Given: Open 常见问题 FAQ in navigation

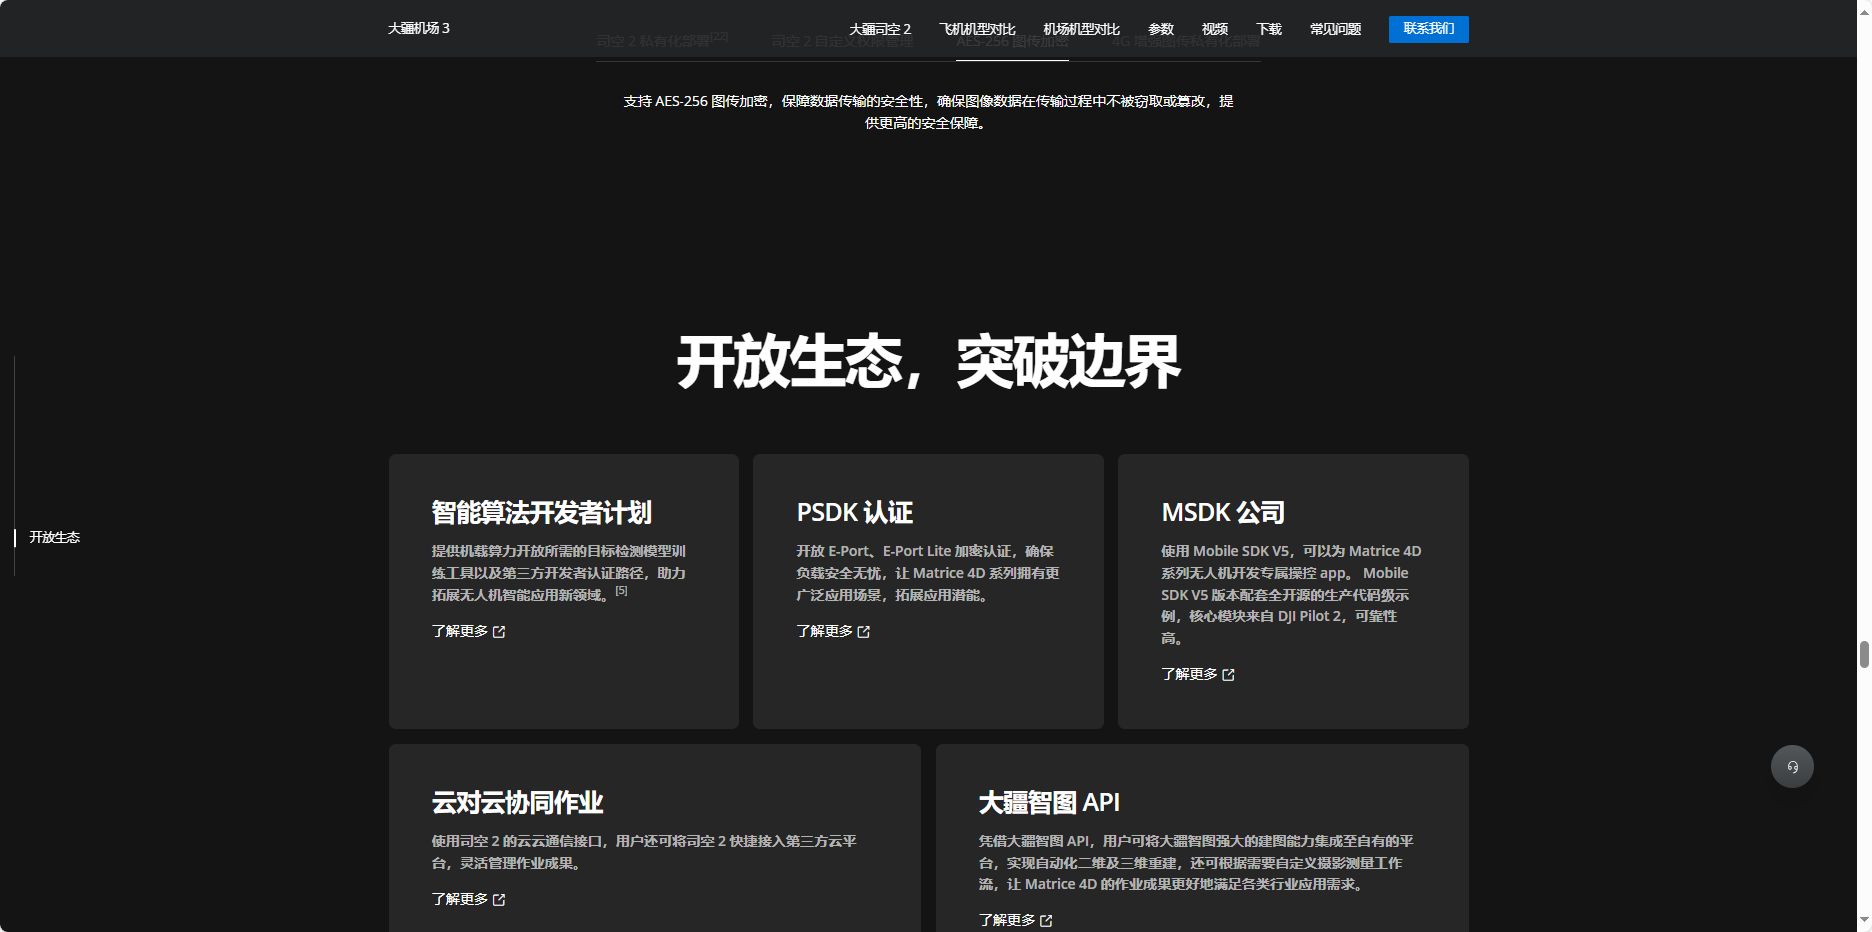Looking at the screenshot, I should coord(1335,29).
